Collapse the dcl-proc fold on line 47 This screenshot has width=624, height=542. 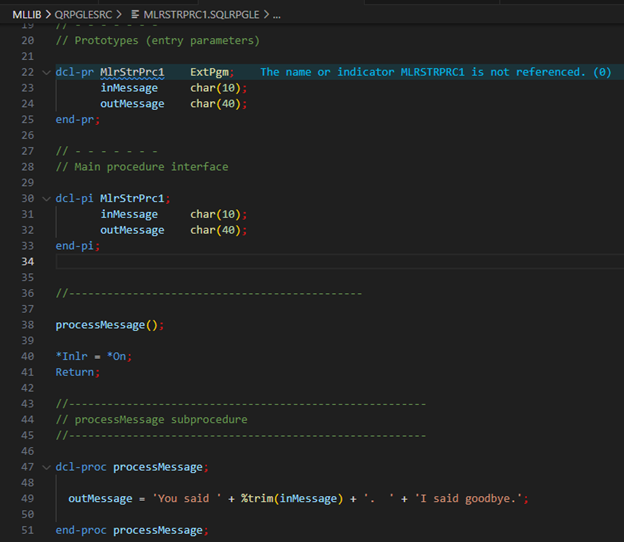tap(47, 467)
